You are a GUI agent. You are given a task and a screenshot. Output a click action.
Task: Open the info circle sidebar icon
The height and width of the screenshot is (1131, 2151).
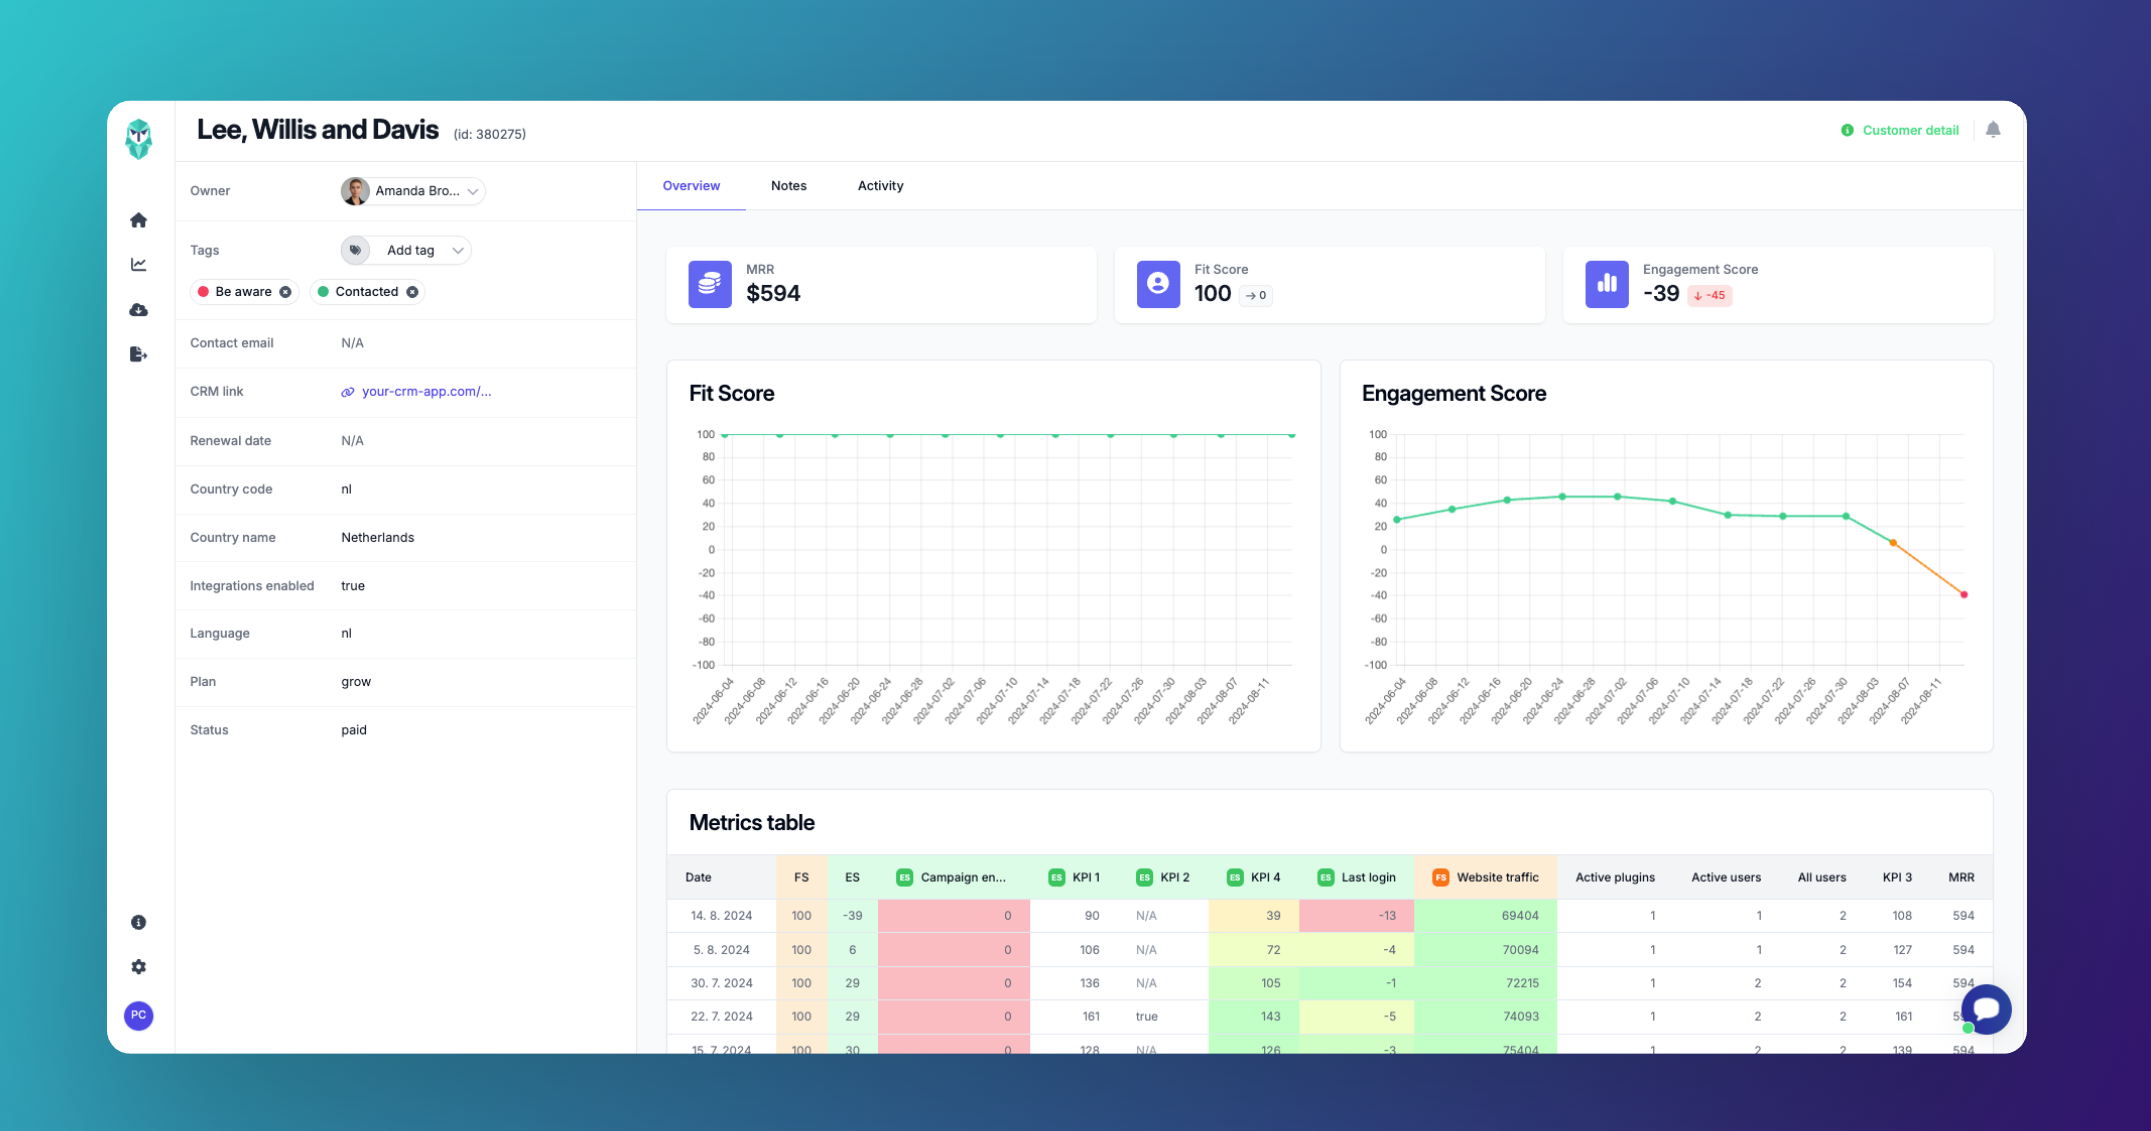139,922
